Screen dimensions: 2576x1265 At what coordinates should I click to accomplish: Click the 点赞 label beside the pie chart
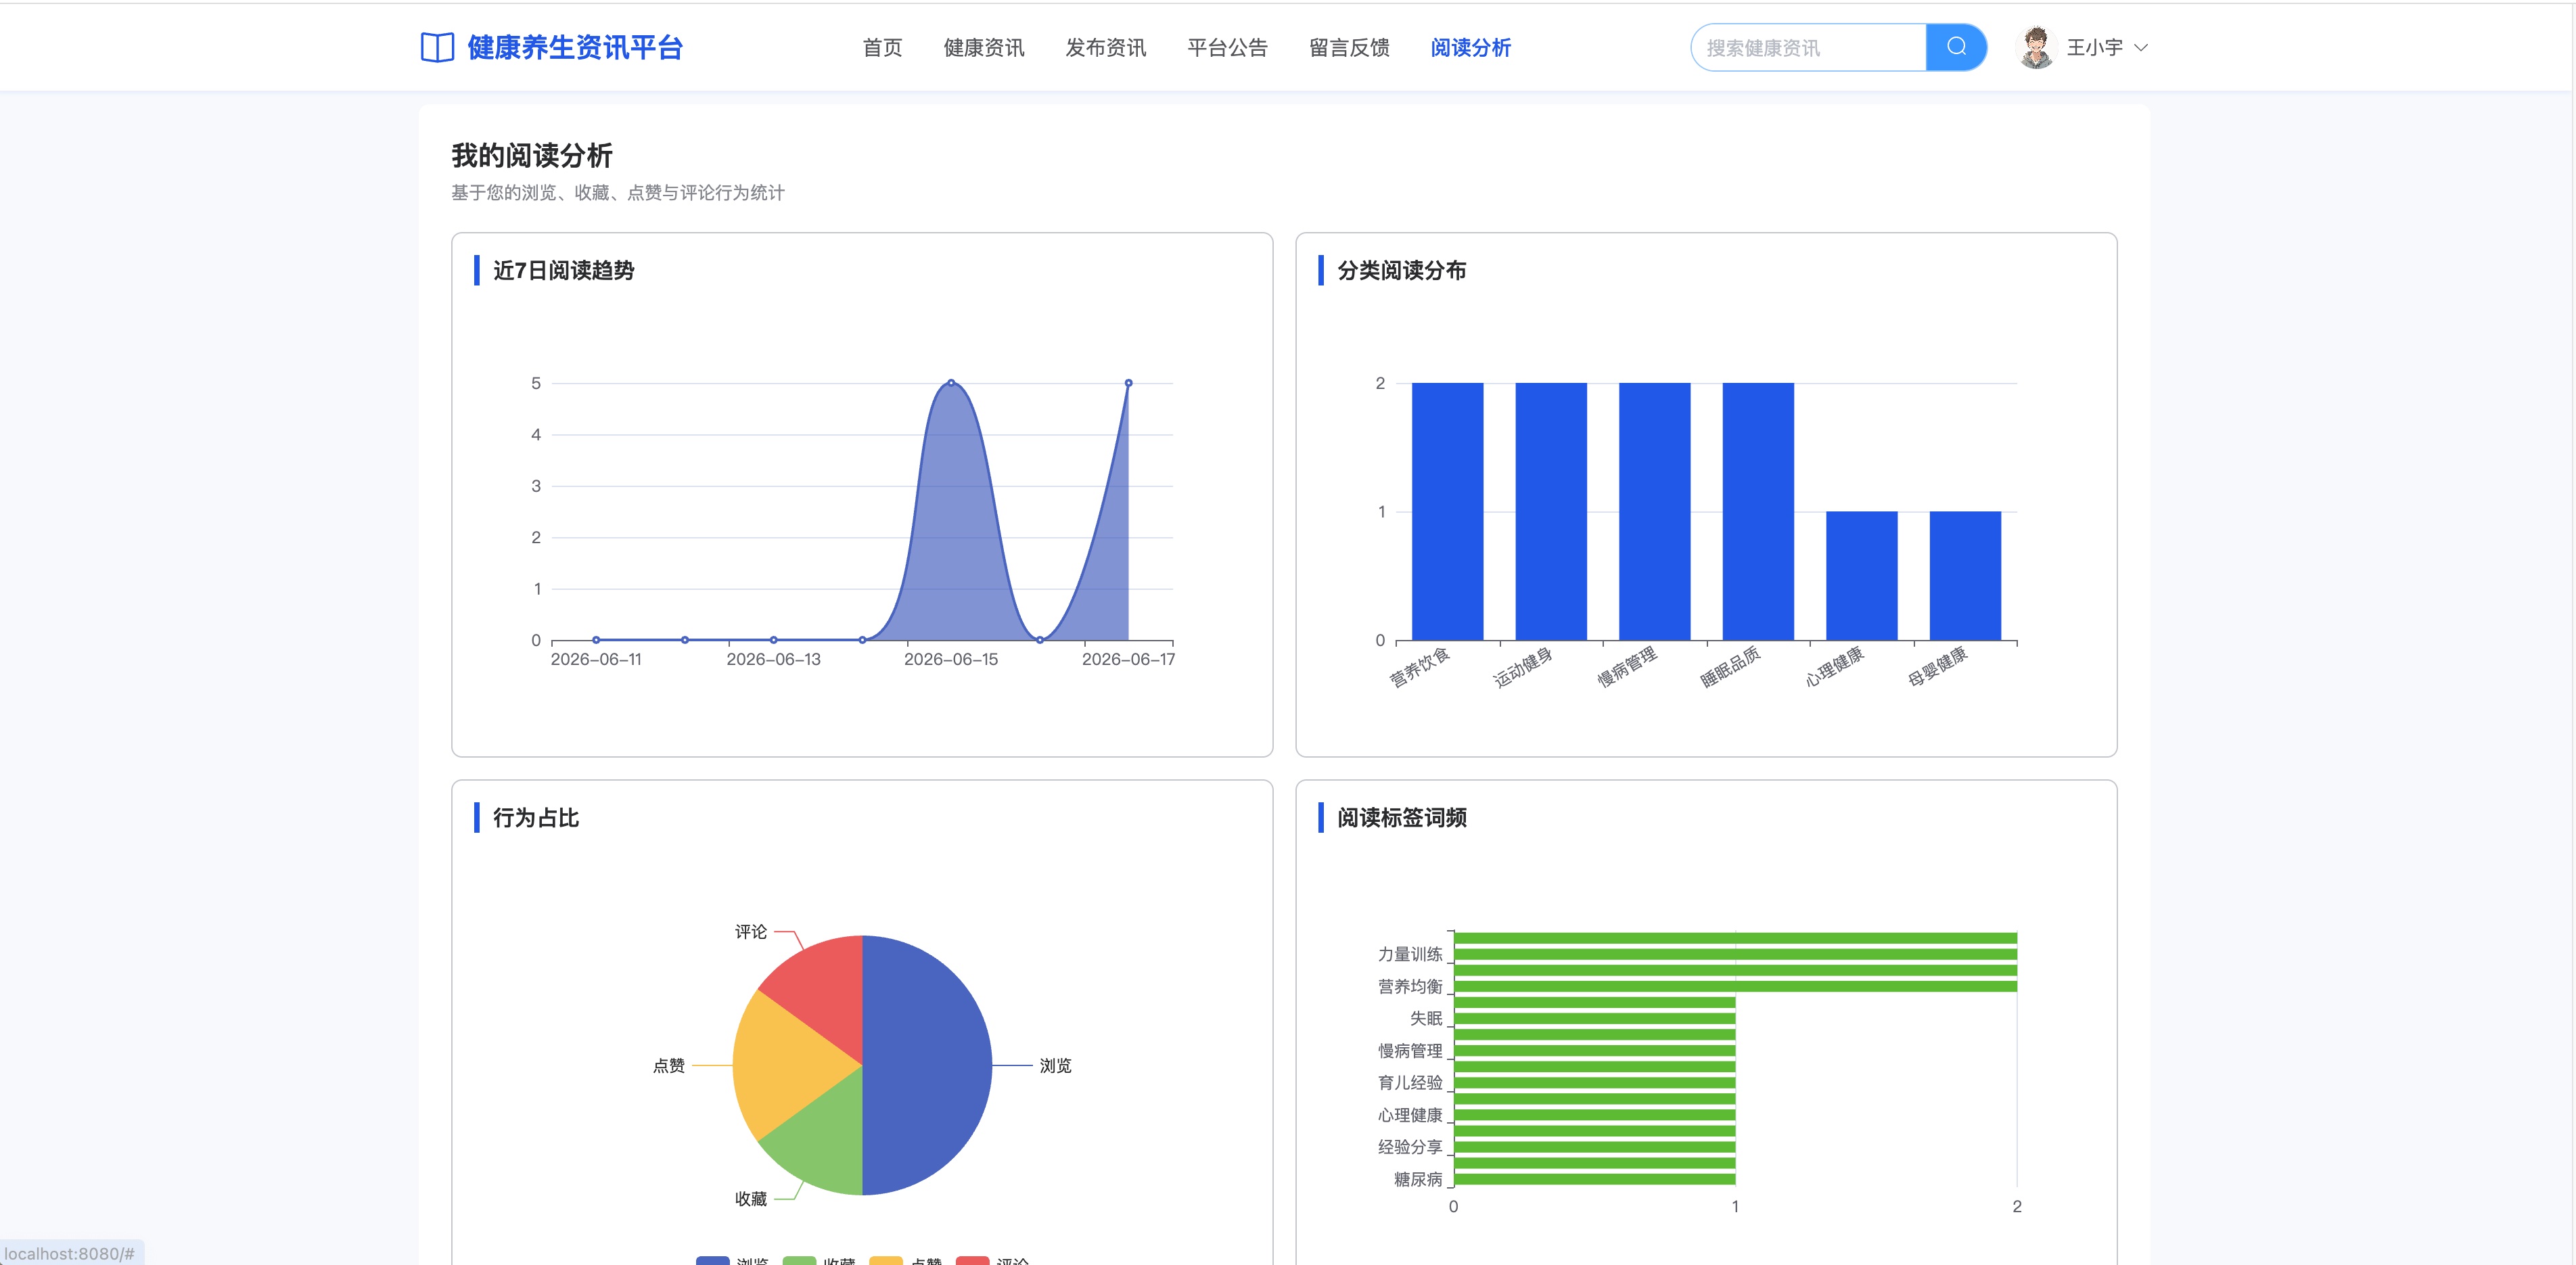(x=669, y=1065)
